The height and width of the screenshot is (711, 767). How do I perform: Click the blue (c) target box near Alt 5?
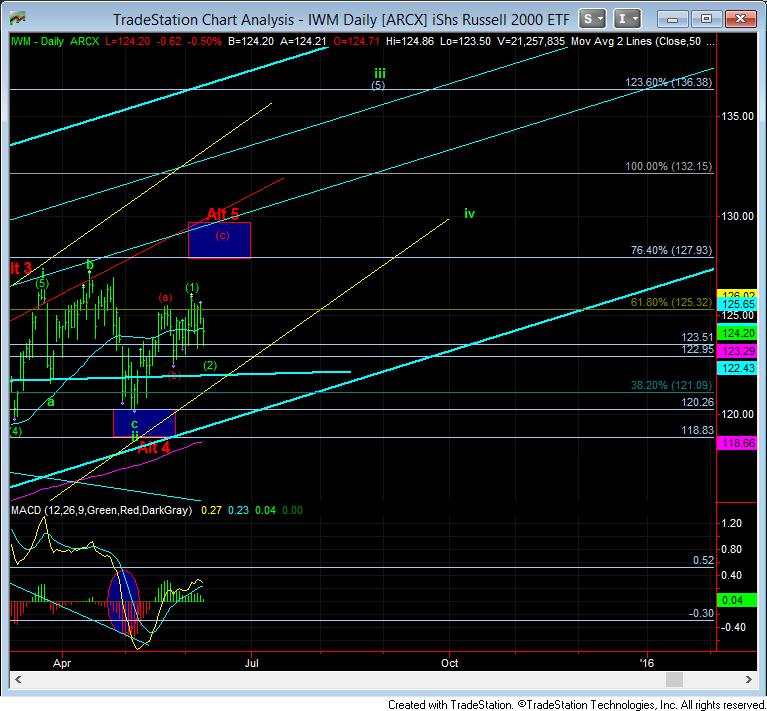tap(220, 240)
